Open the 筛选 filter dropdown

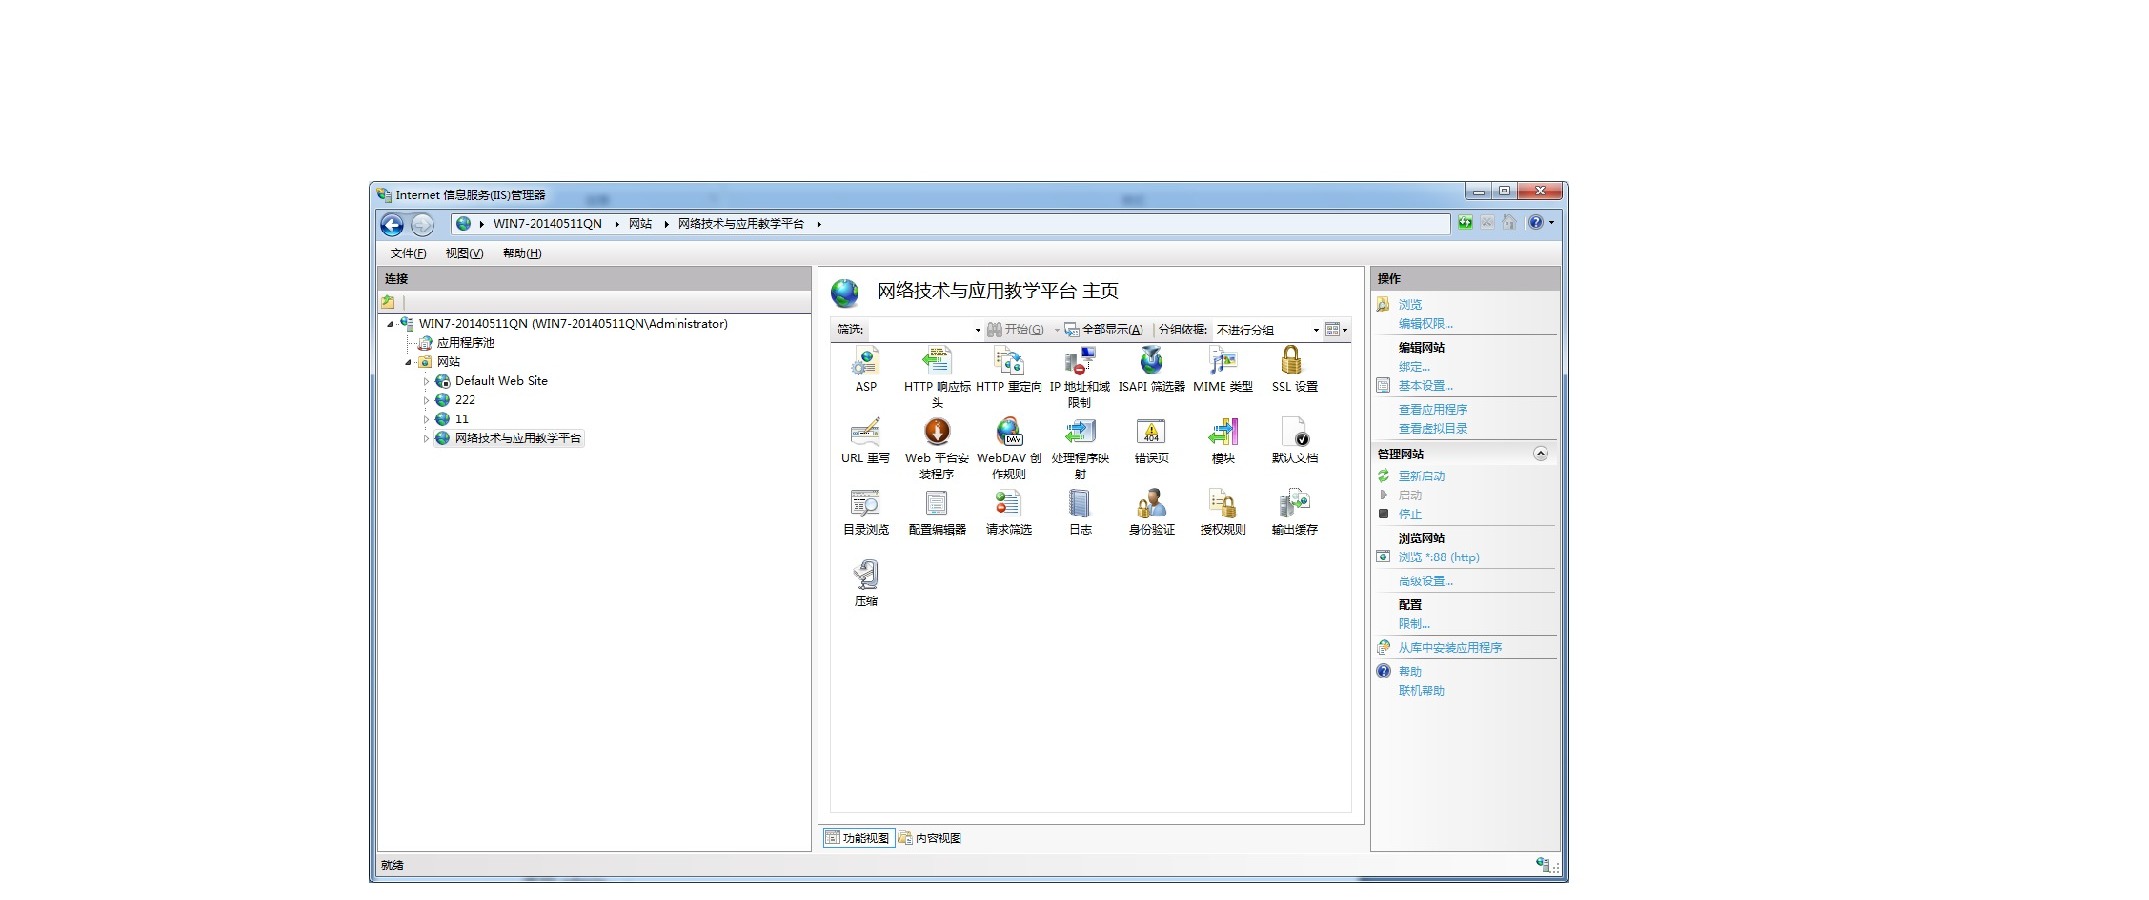tap(978, 330)
